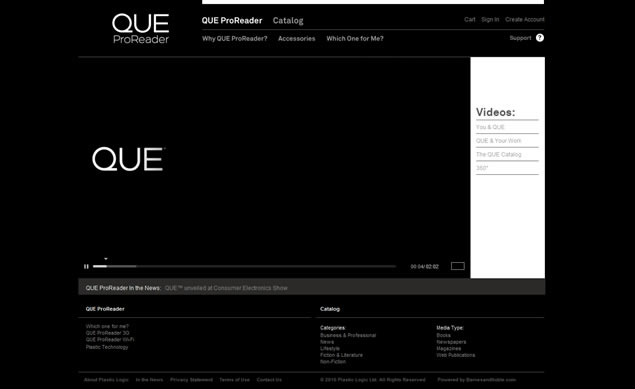Click the Support text link

[x=520, y=38]
